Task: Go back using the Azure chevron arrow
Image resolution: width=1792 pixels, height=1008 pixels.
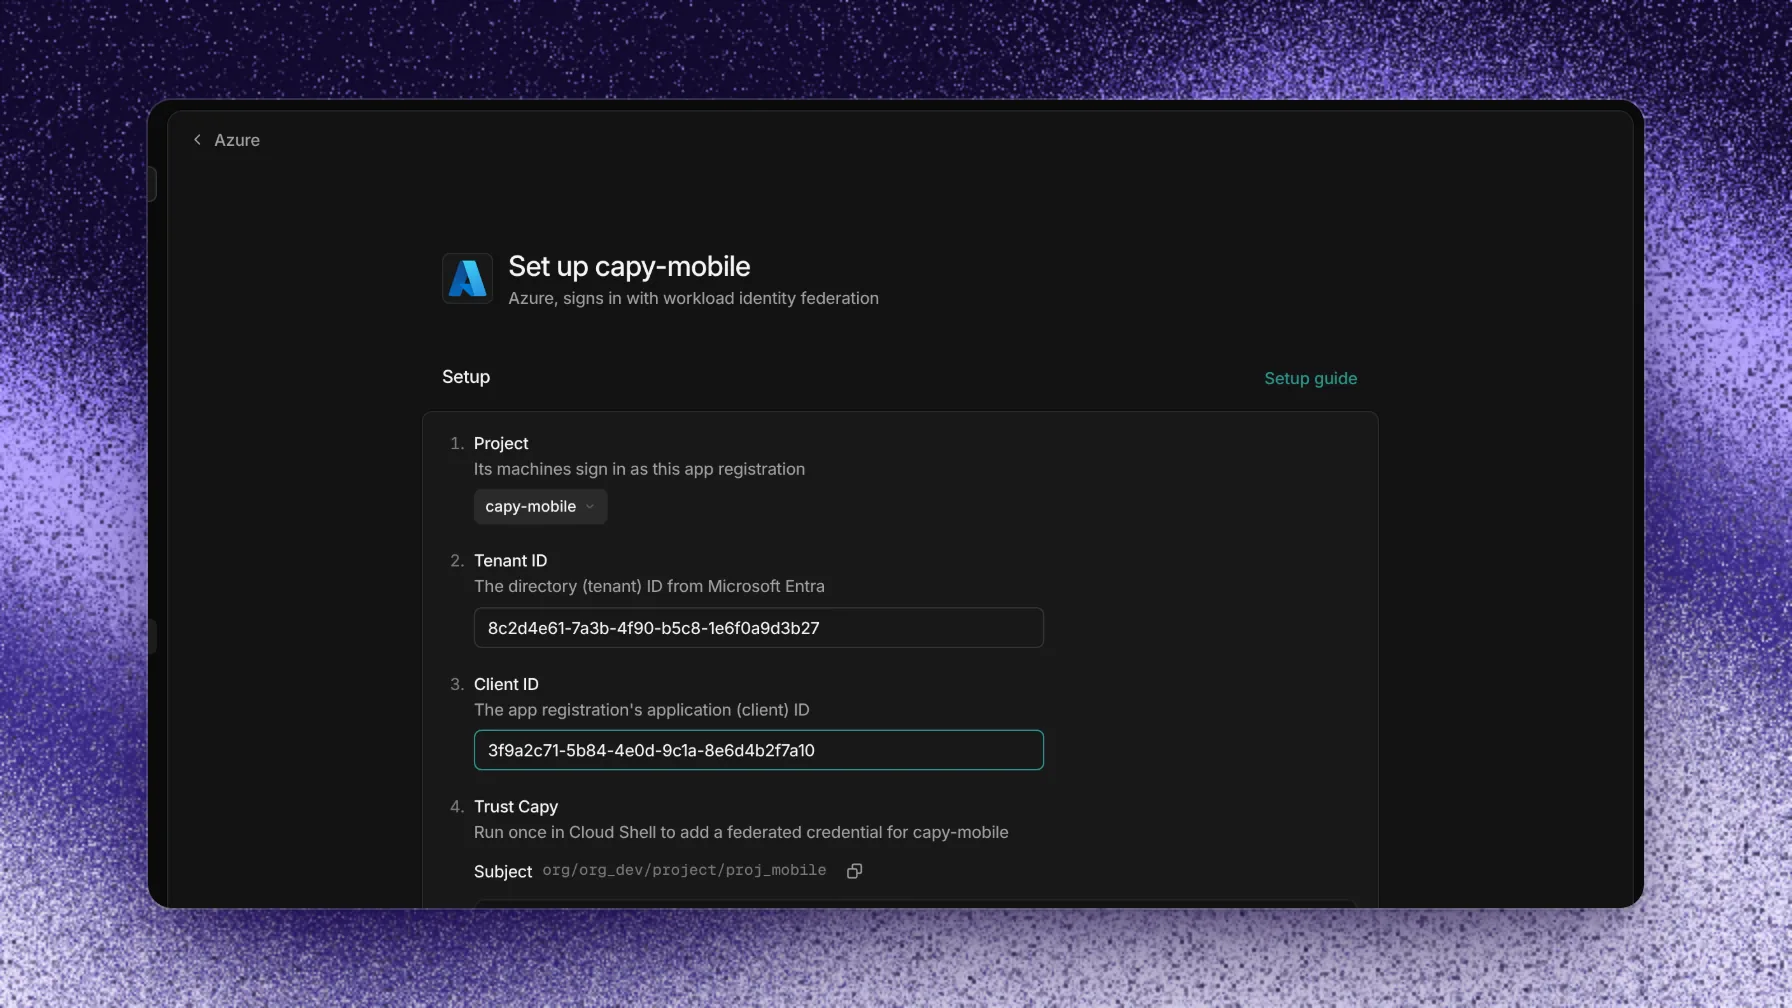Action: 197,140
